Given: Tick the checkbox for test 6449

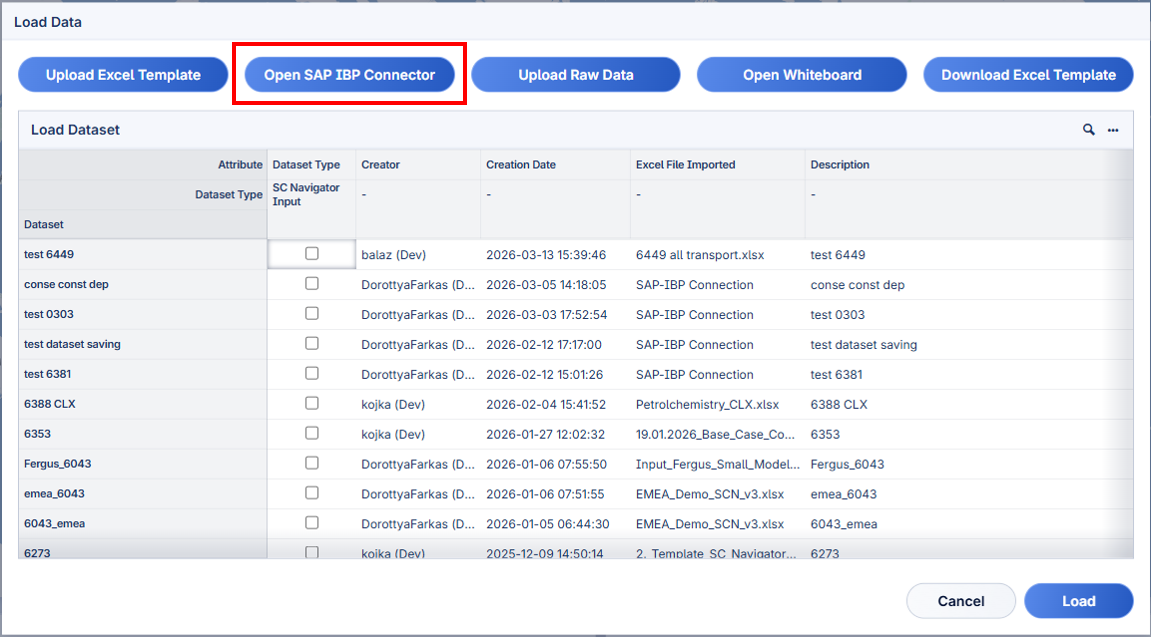Looking at the screenshot, I should coord(312,254).
